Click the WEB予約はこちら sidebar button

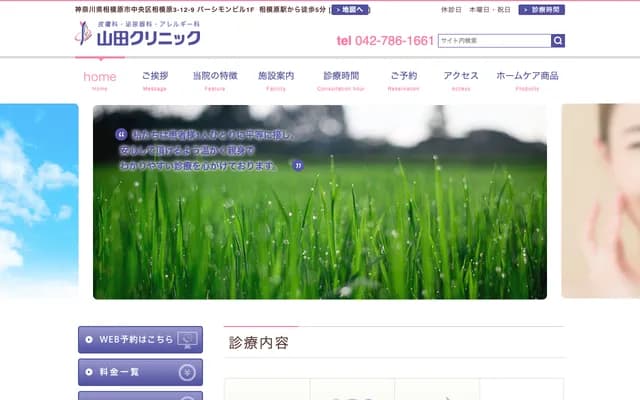pyautogui.click(x=140, y=339)
